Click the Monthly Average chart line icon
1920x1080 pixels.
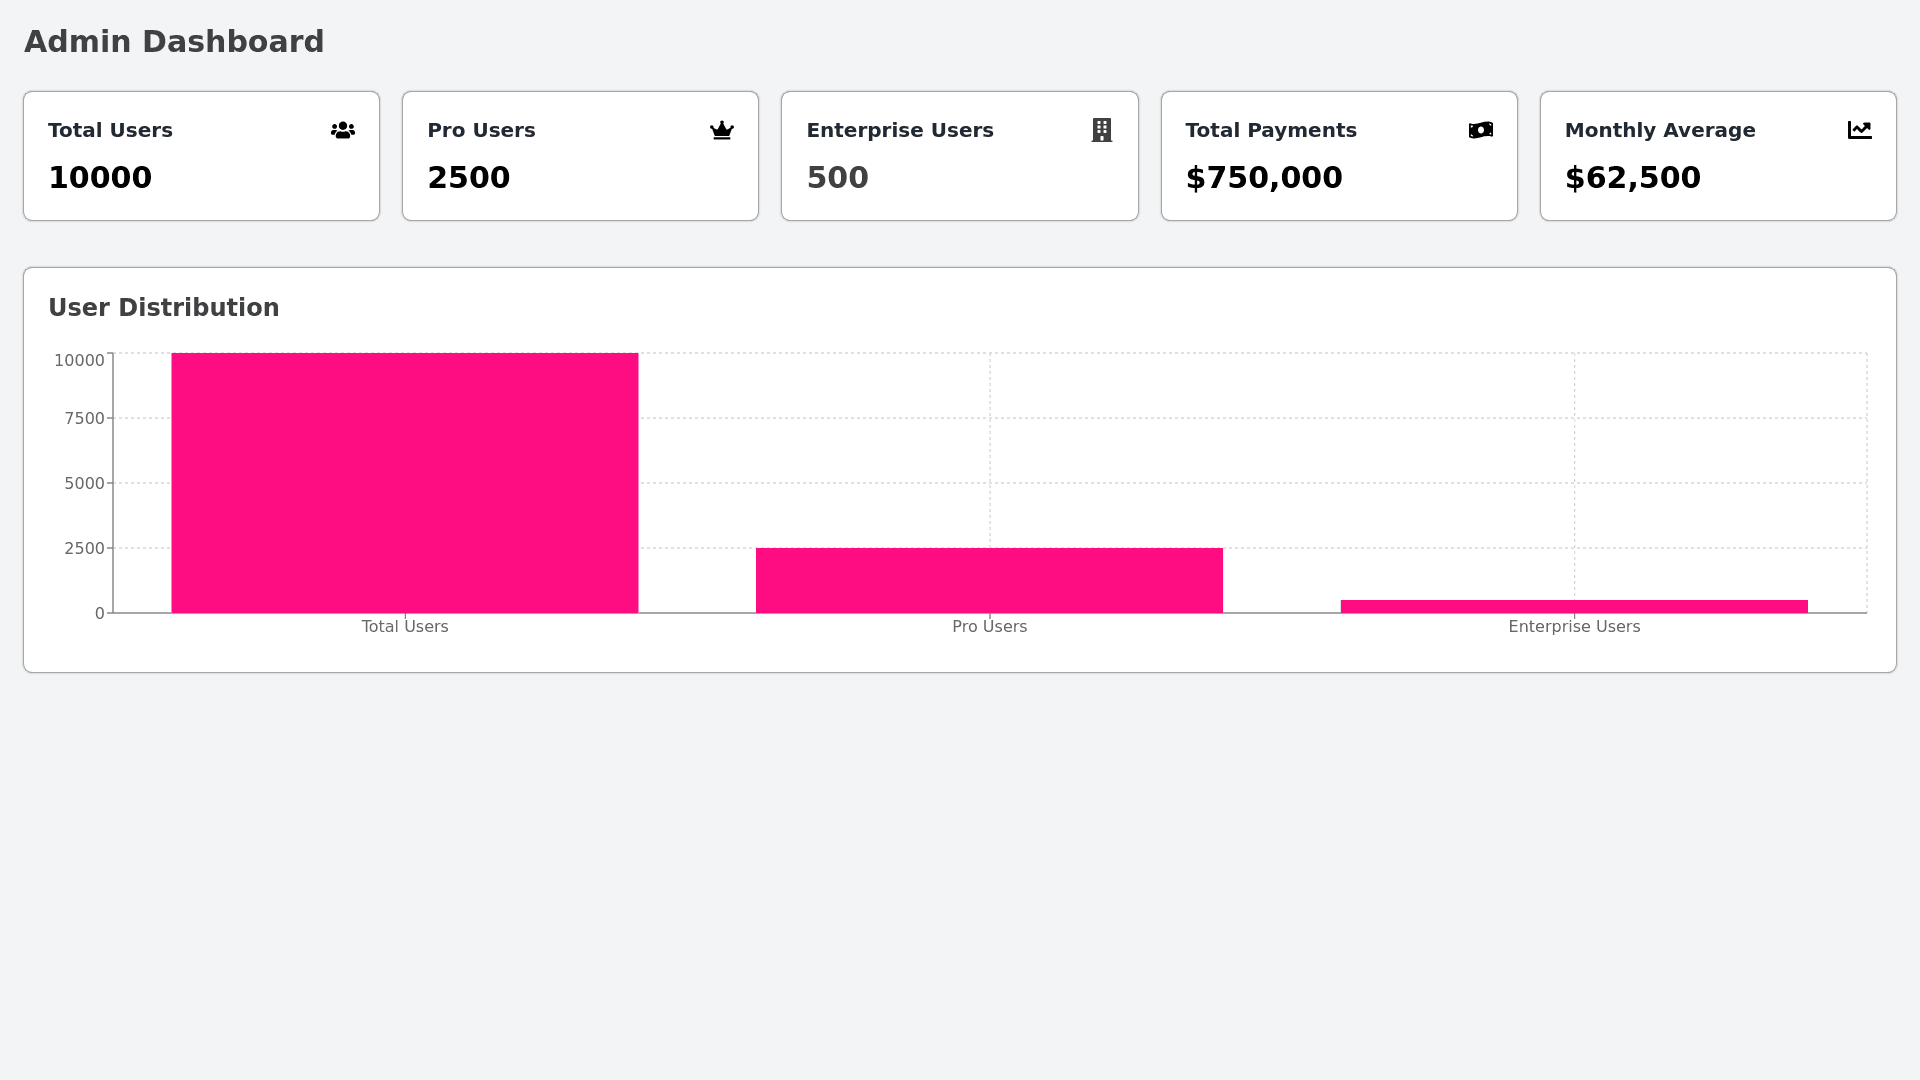click(1859, 131)
